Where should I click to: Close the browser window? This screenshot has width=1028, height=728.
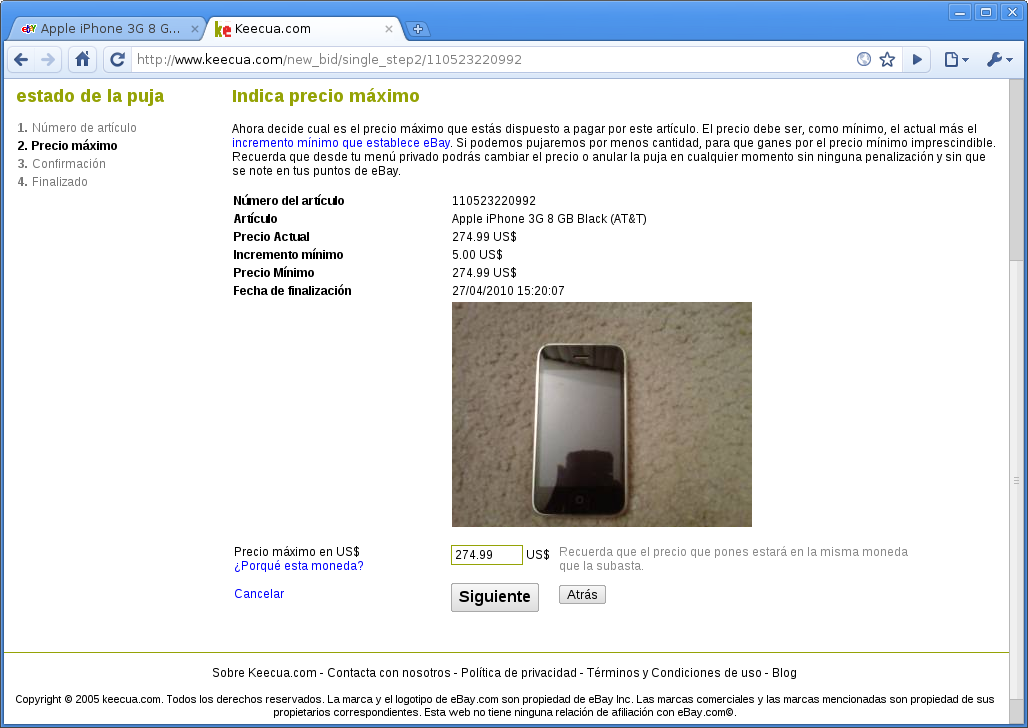[x=1012, y=12]
